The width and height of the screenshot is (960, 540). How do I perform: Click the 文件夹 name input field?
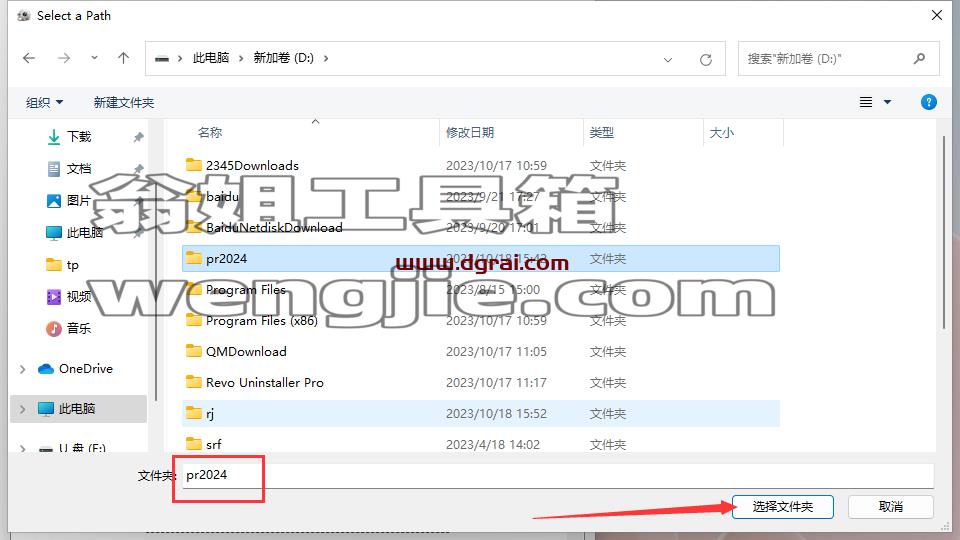(x=557, y=475)
